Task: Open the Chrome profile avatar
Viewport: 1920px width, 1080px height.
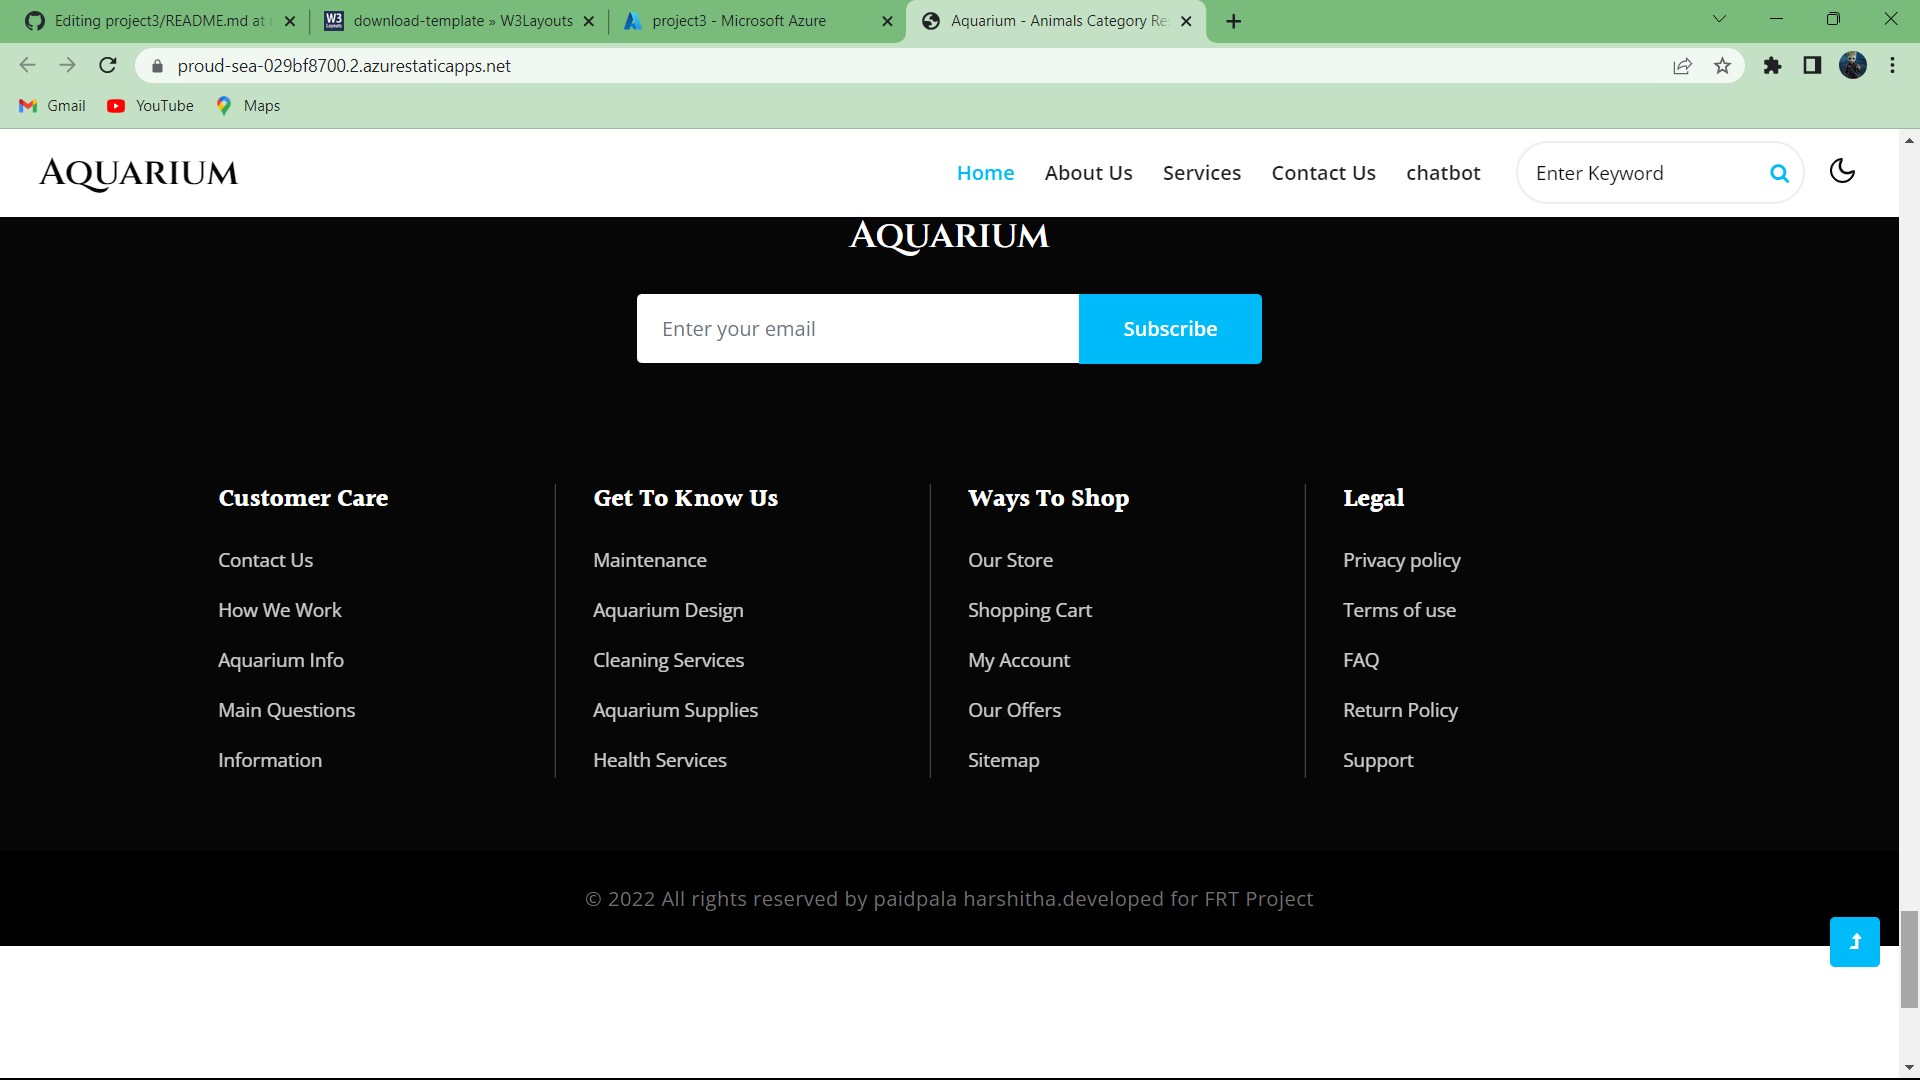Action: click(x=1852, y=66)
